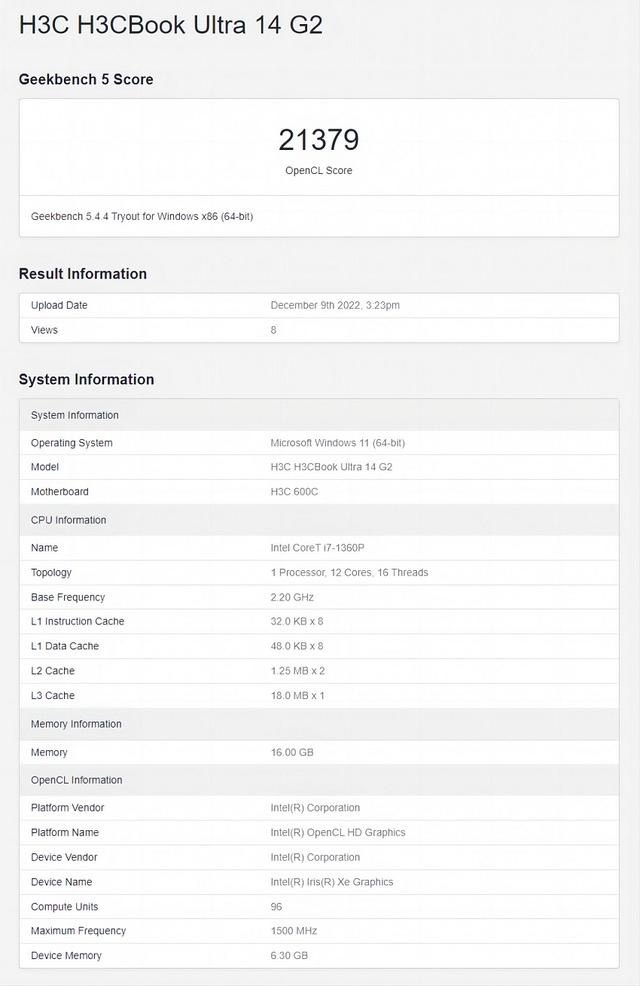Click the H3C H3CBook Ultra 14 G2 page title
The height and width of the screenshot is (986, 640).
click(x=170, y=26)
